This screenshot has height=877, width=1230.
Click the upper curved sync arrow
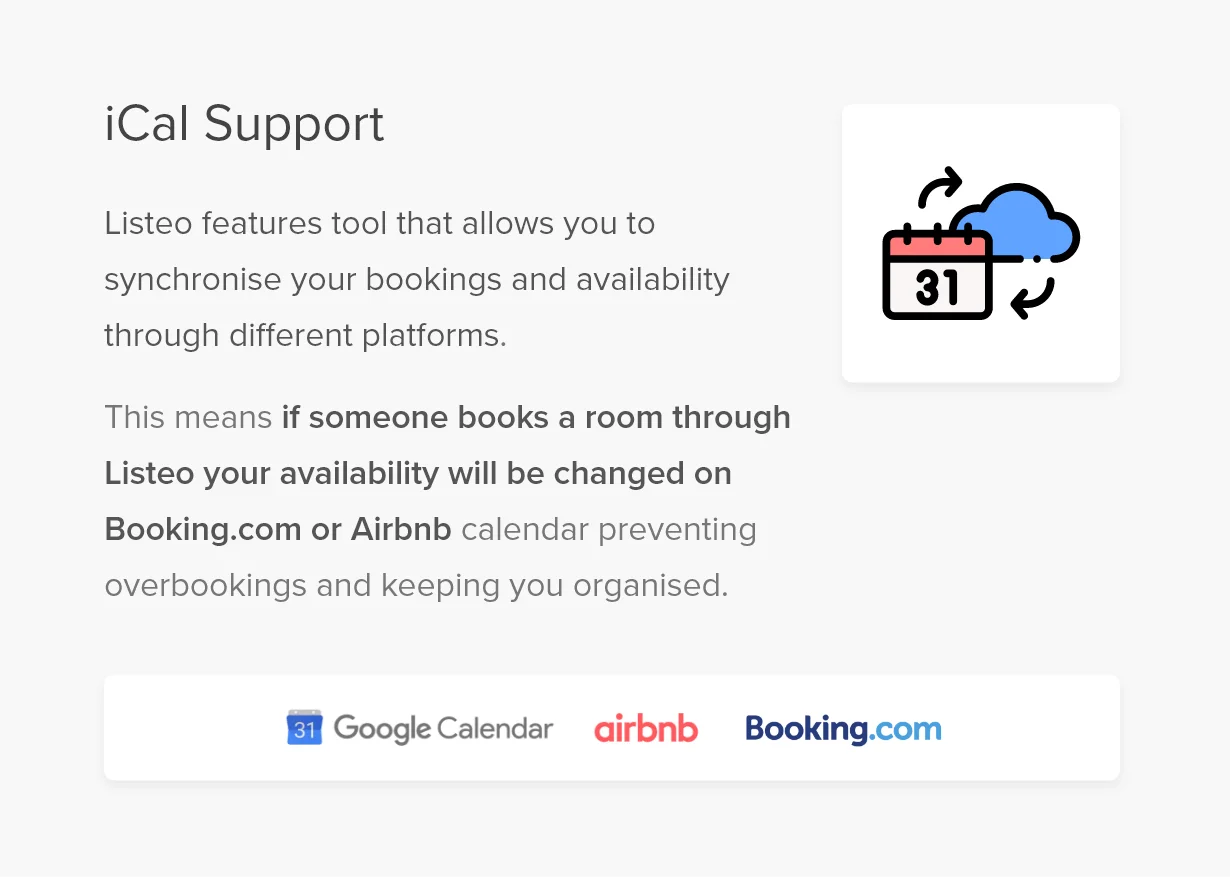pyautogui.click(x=938, y=186)
